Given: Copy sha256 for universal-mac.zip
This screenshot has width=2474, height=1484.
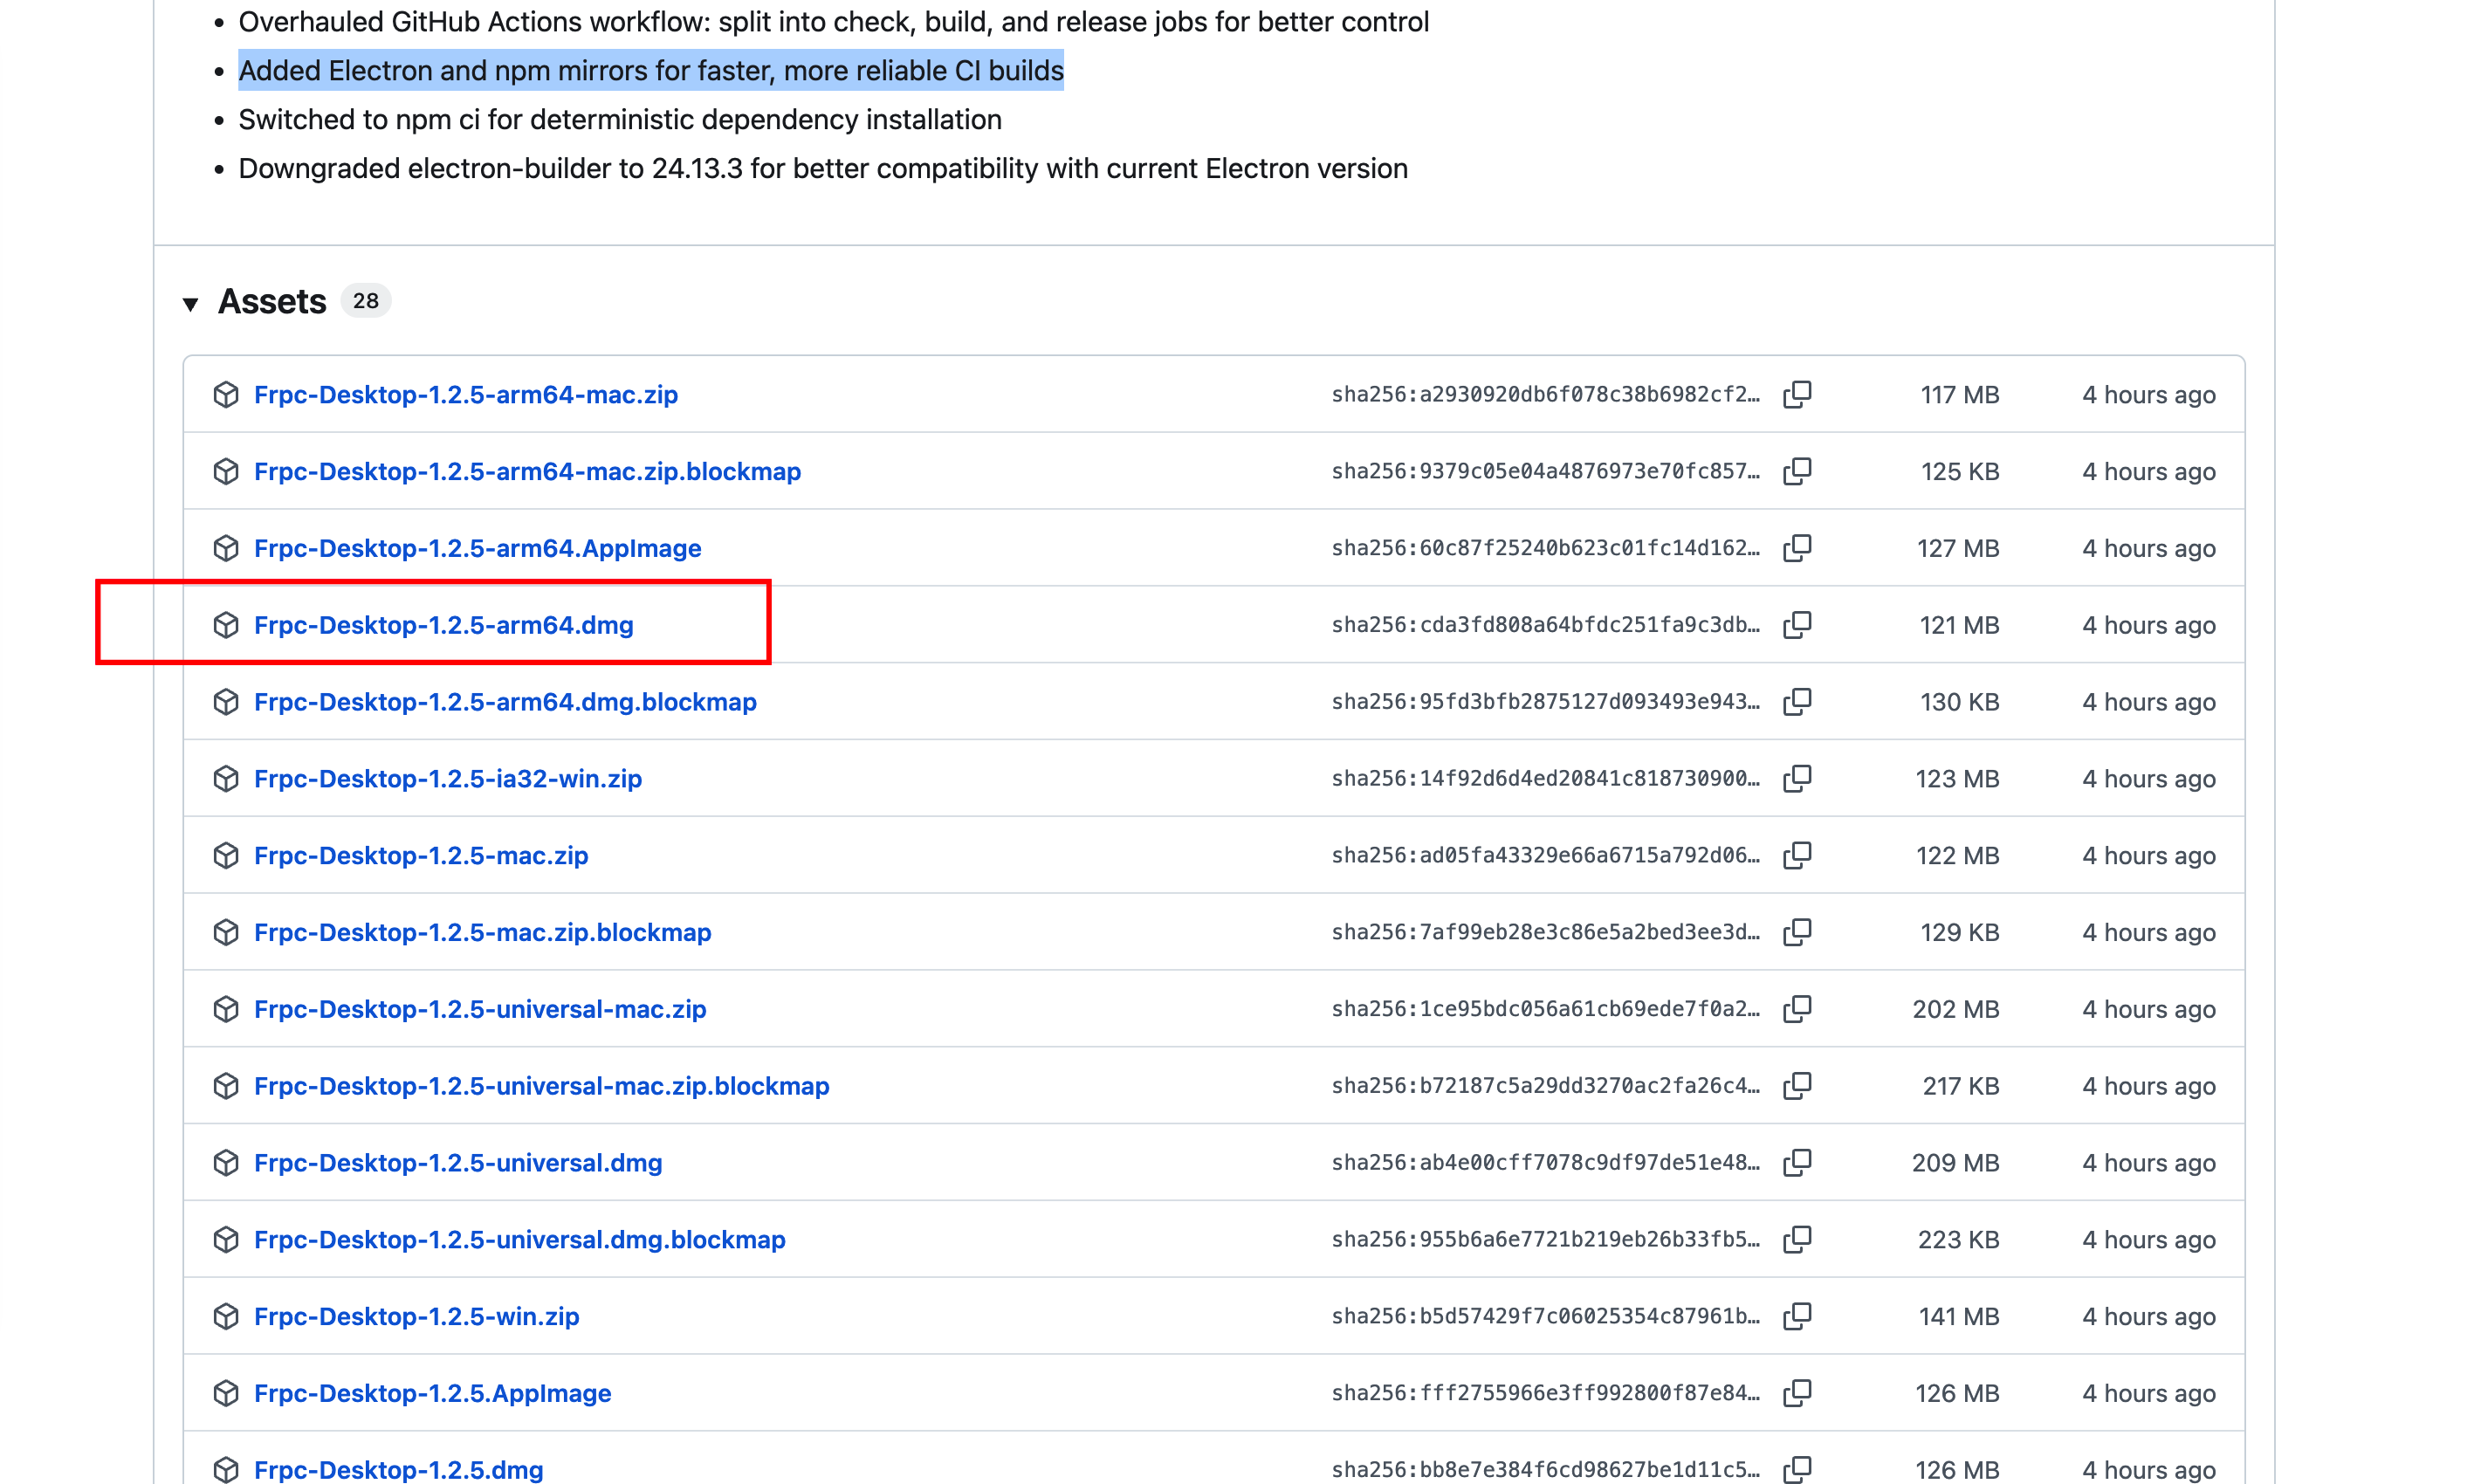Looking at the screenshot, I should point(1797,1009).
